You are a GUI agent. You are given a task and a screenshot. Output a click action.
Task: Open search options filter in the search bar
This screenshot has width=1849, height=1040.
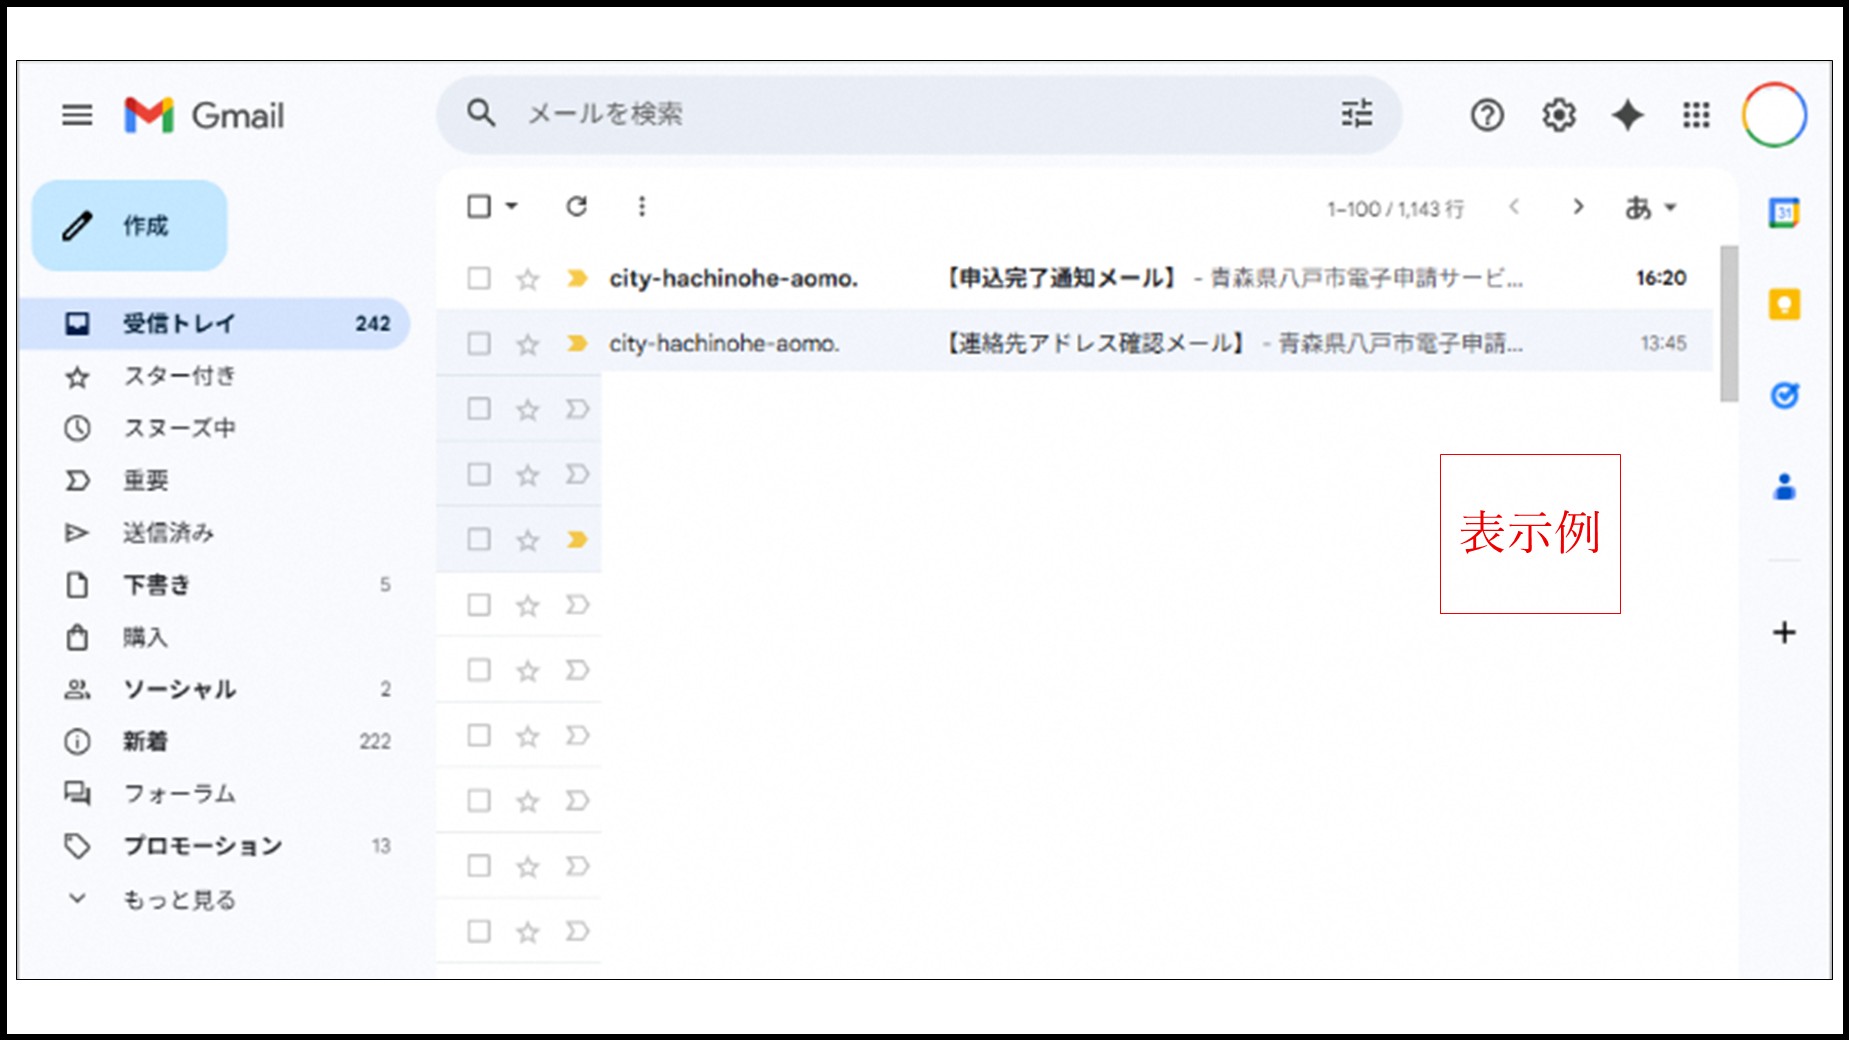[1356, 114]
